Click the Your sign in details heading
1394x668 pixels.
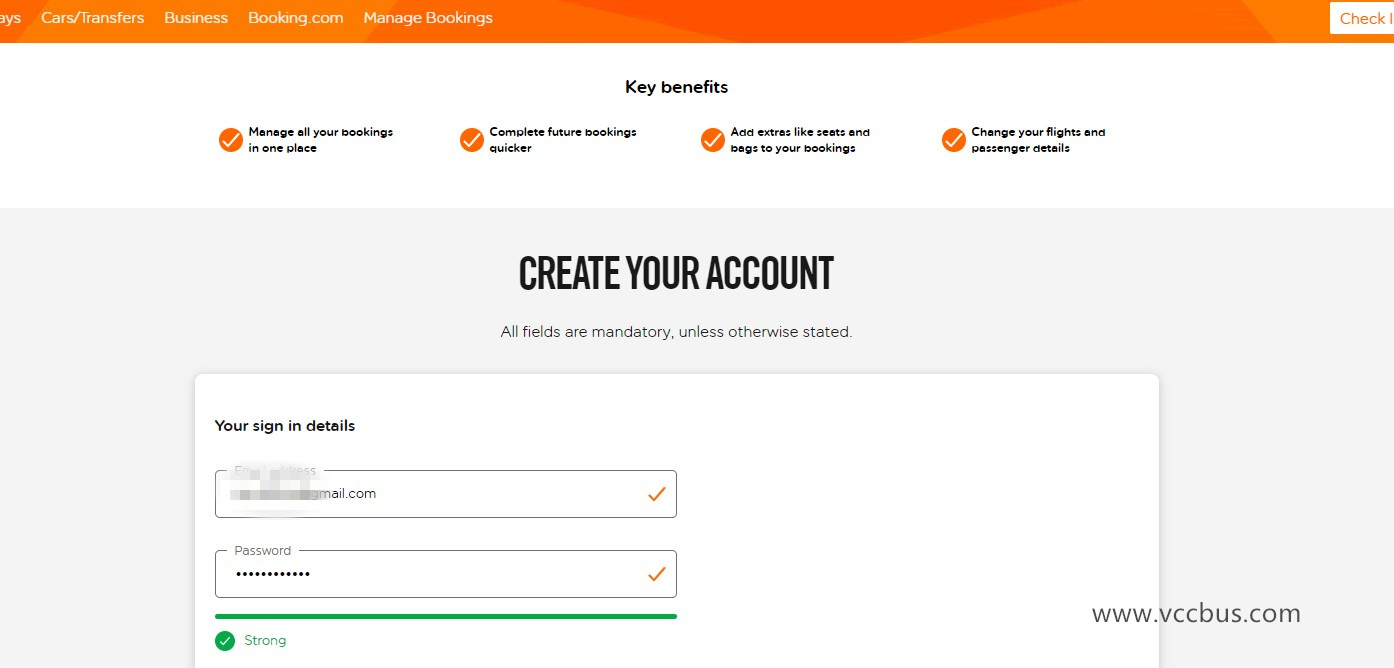click(285, 426)
